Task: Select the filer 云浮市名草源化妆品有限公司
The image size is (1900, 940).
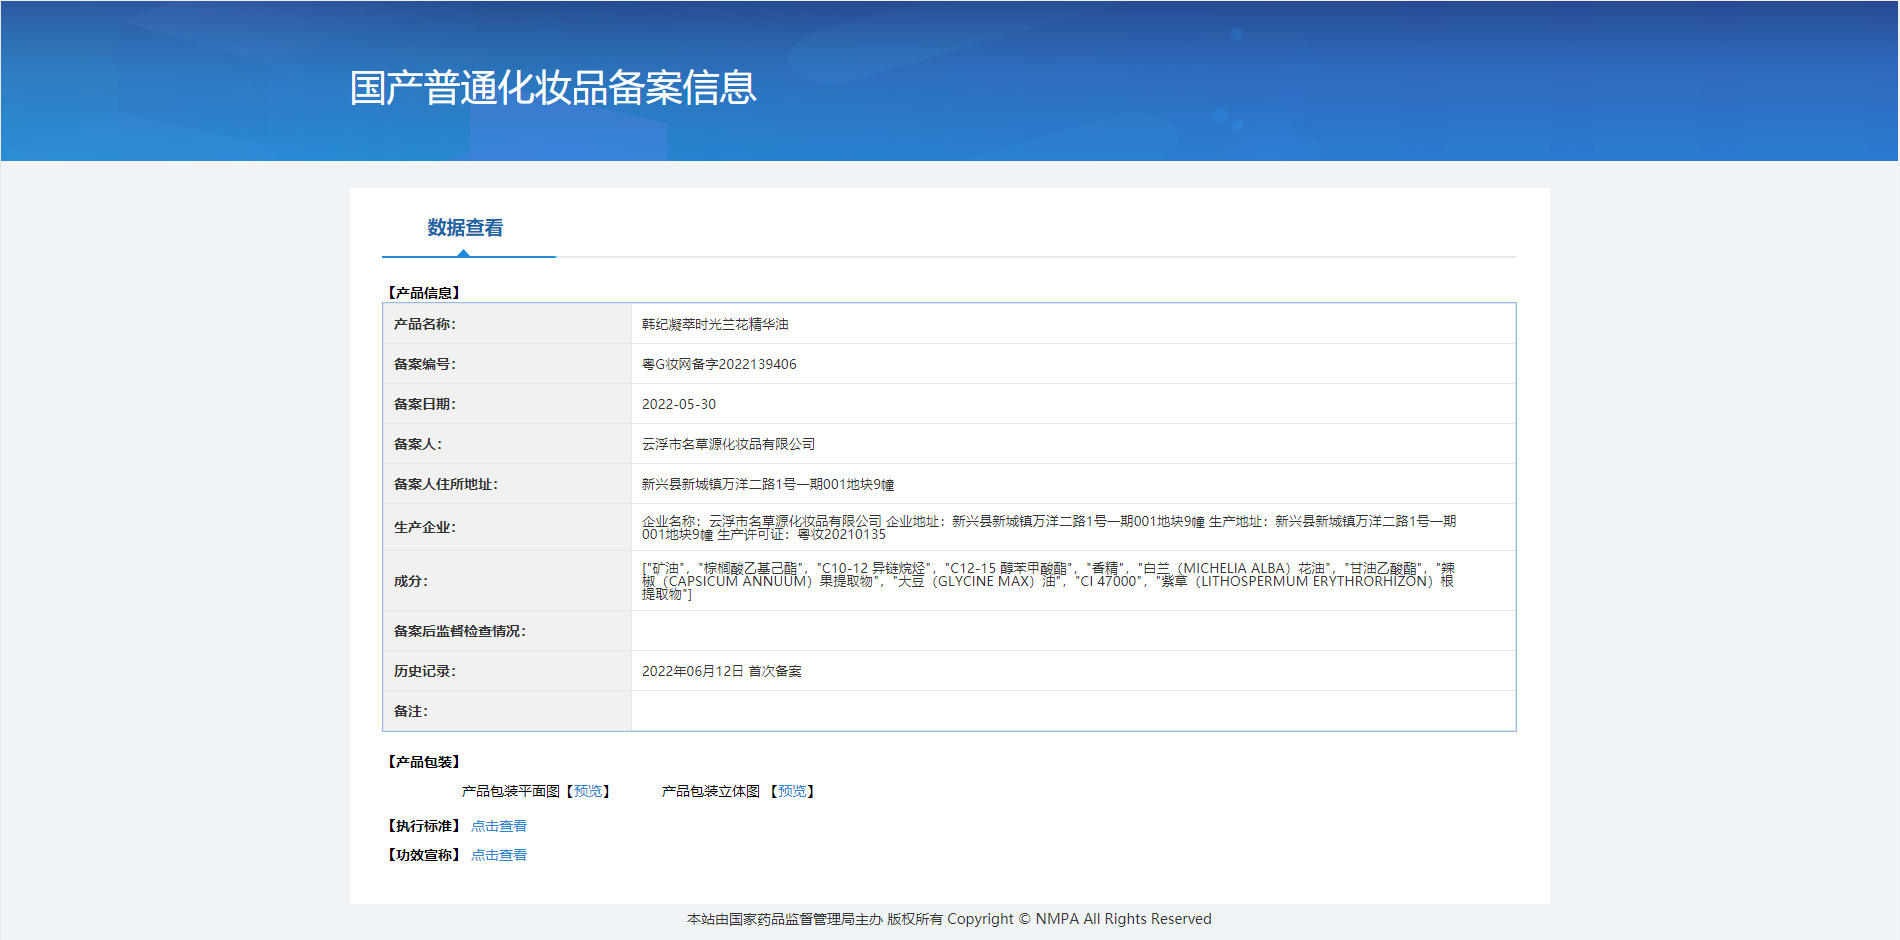Action: tap(728, 444)
